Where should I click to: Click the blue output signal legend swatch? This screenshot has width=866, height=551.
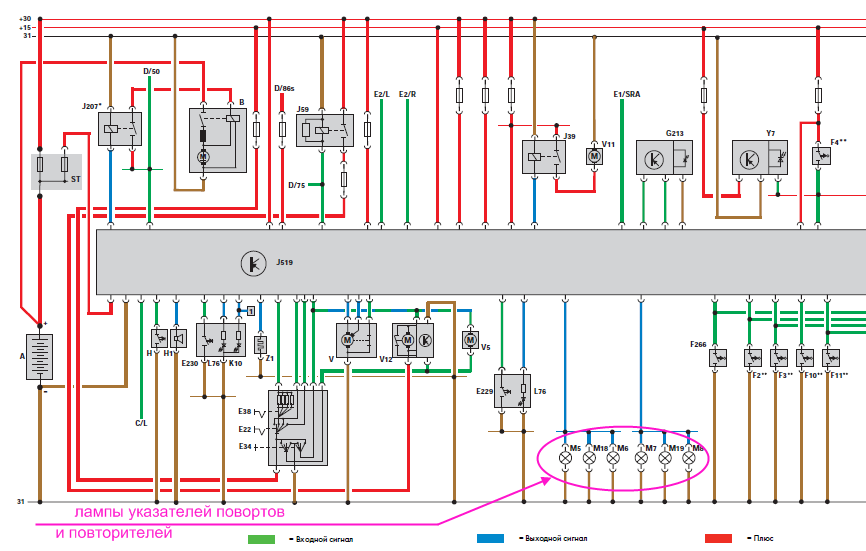tap(490, 538)
